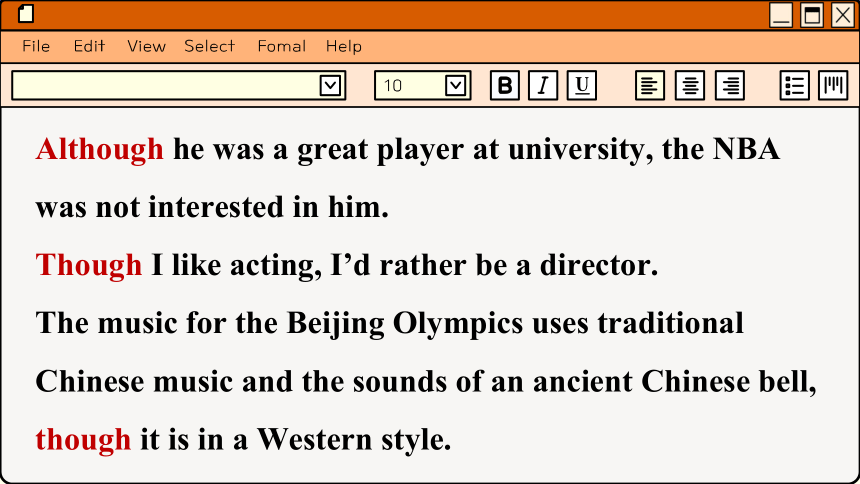Viewport: 860px width, 484px height.
Task: Click the column layout icon
Action: click(x=833, y=85)
